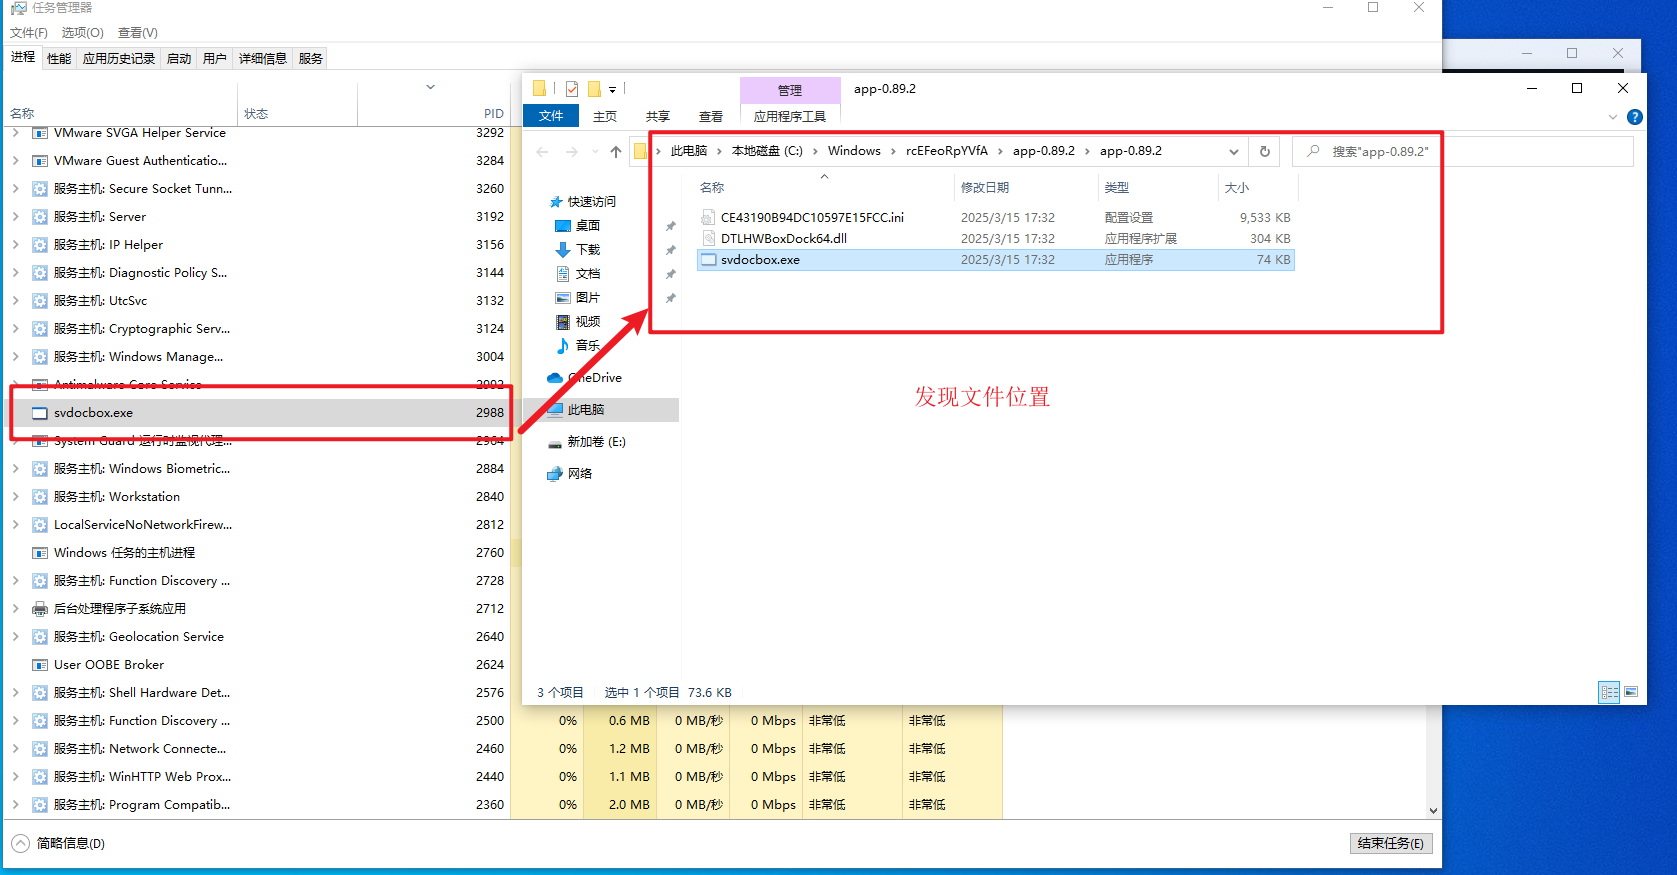Open Videos icon in sidebar
This screenshot has width=1677, height=875.
pyautogui.click(x=562, y=322)
